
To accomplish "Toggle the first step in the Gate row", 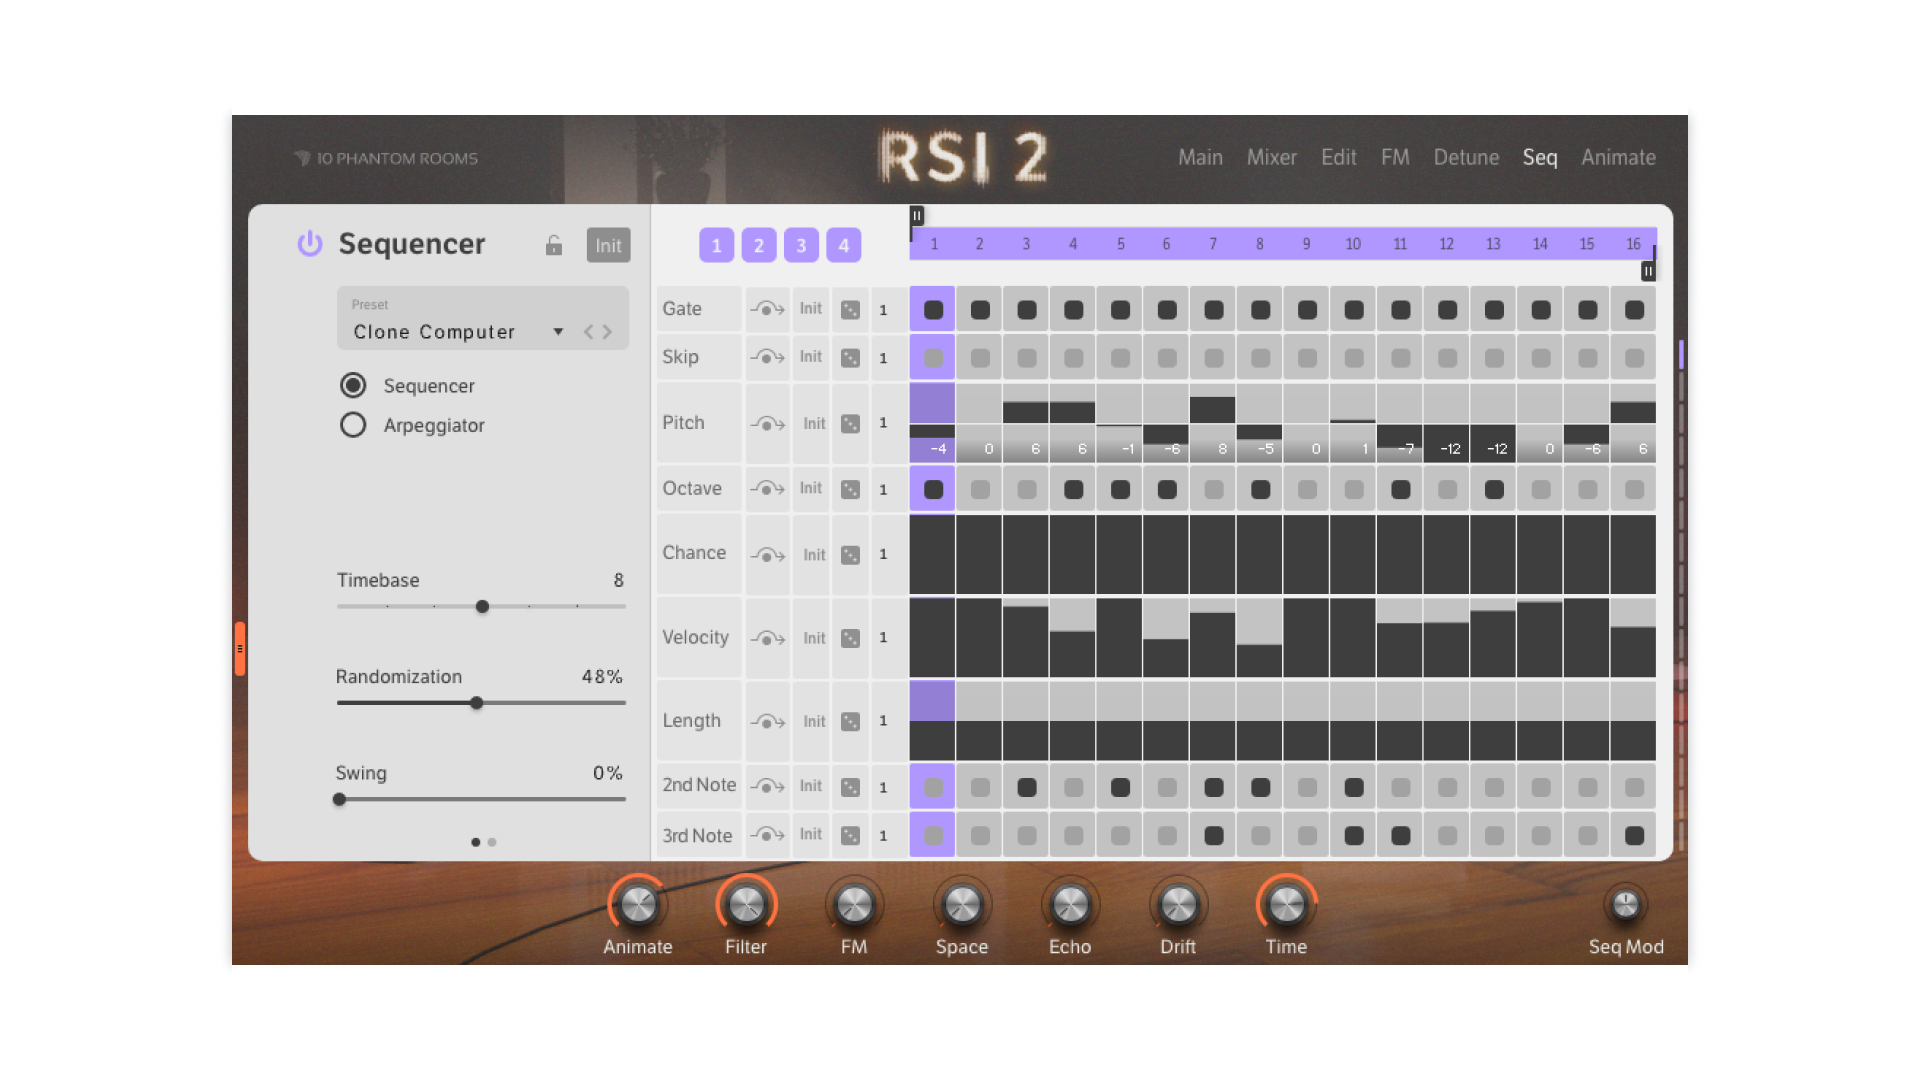I will [x=932, y=309].
